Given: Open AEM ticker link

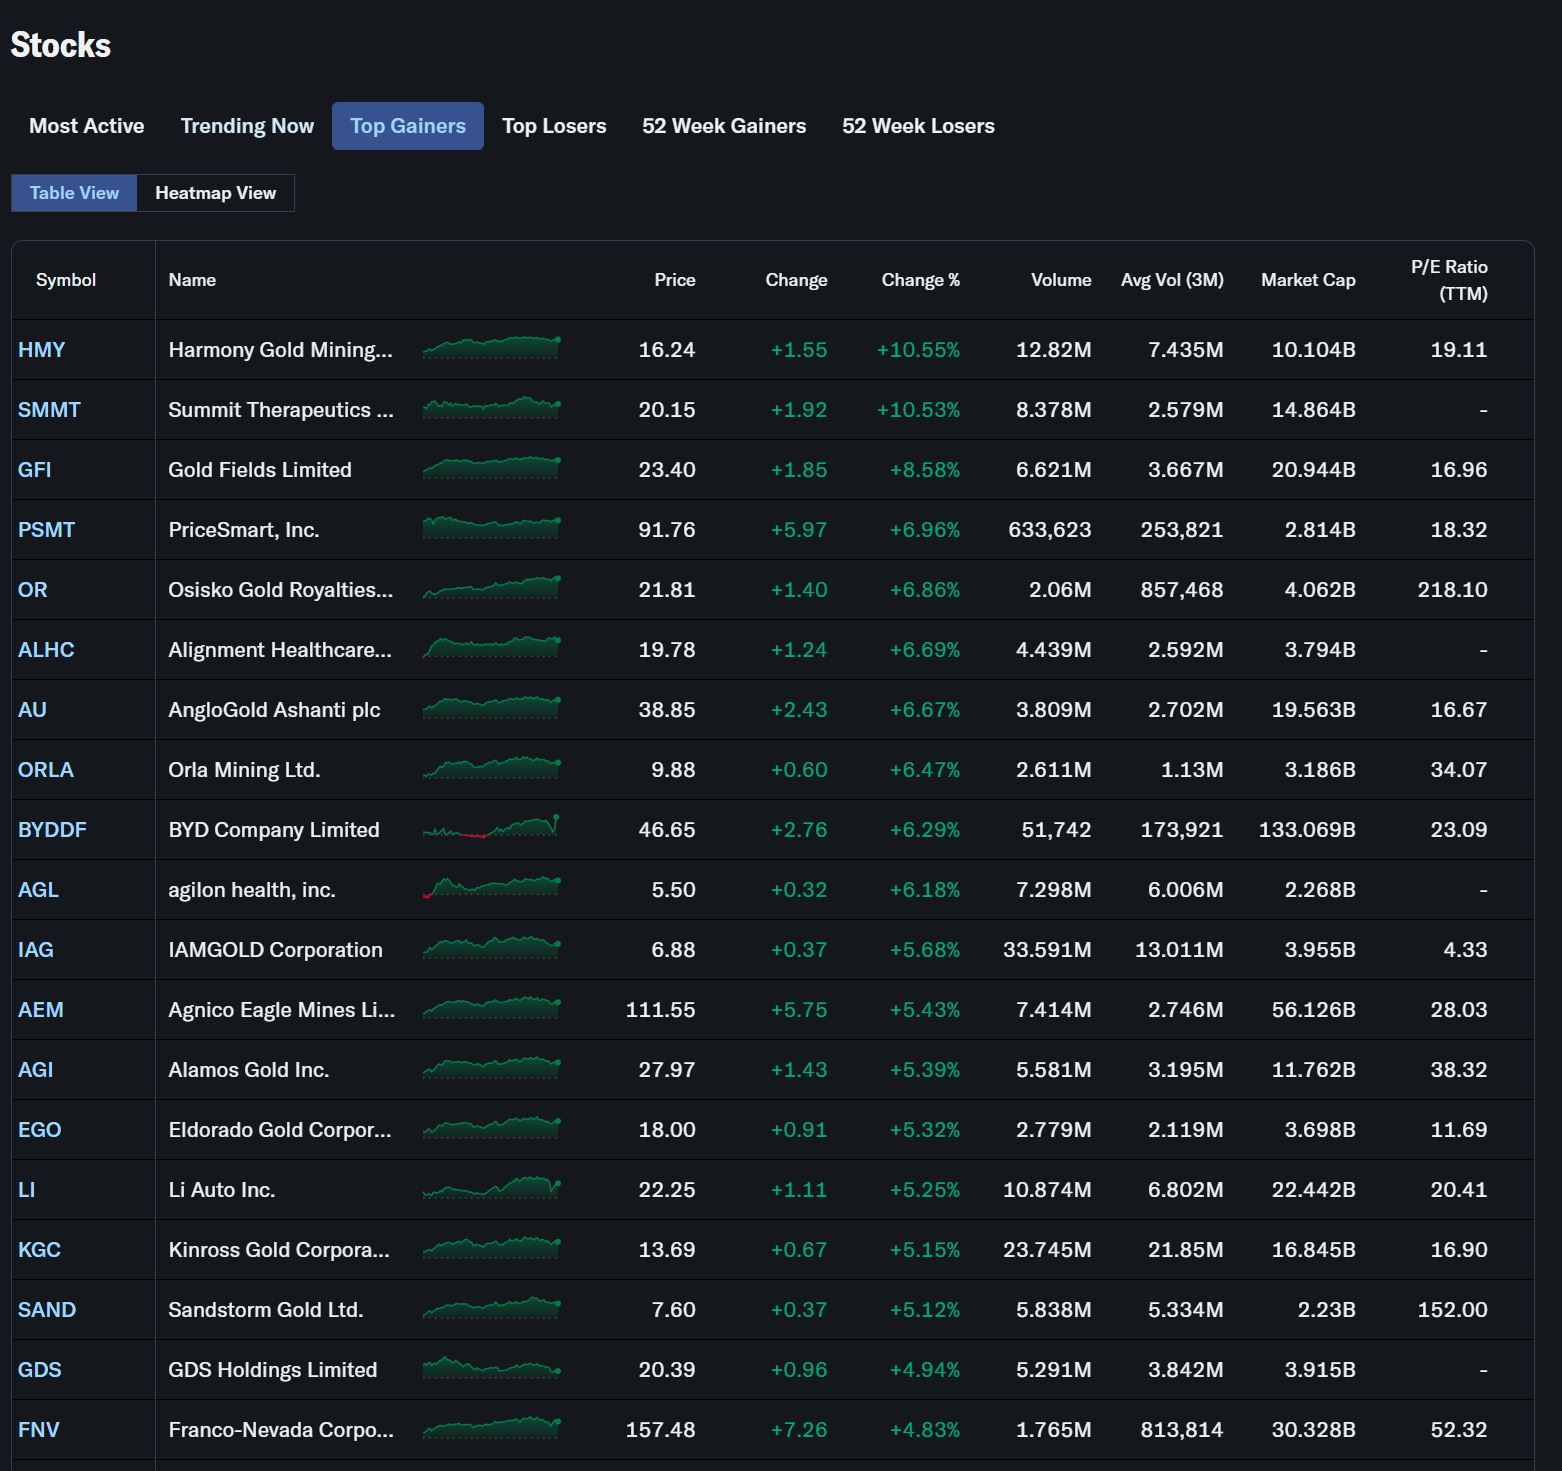Looking at the screenshot, I should tap(41, 1010).
